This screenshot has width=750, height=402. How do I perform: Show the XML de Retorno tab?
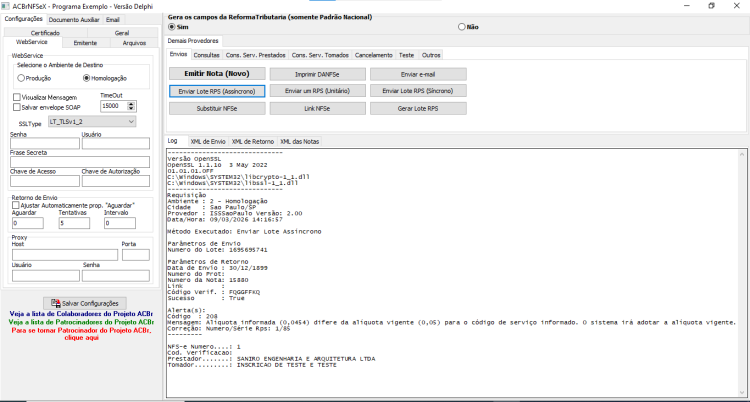(x=253, y=141)
